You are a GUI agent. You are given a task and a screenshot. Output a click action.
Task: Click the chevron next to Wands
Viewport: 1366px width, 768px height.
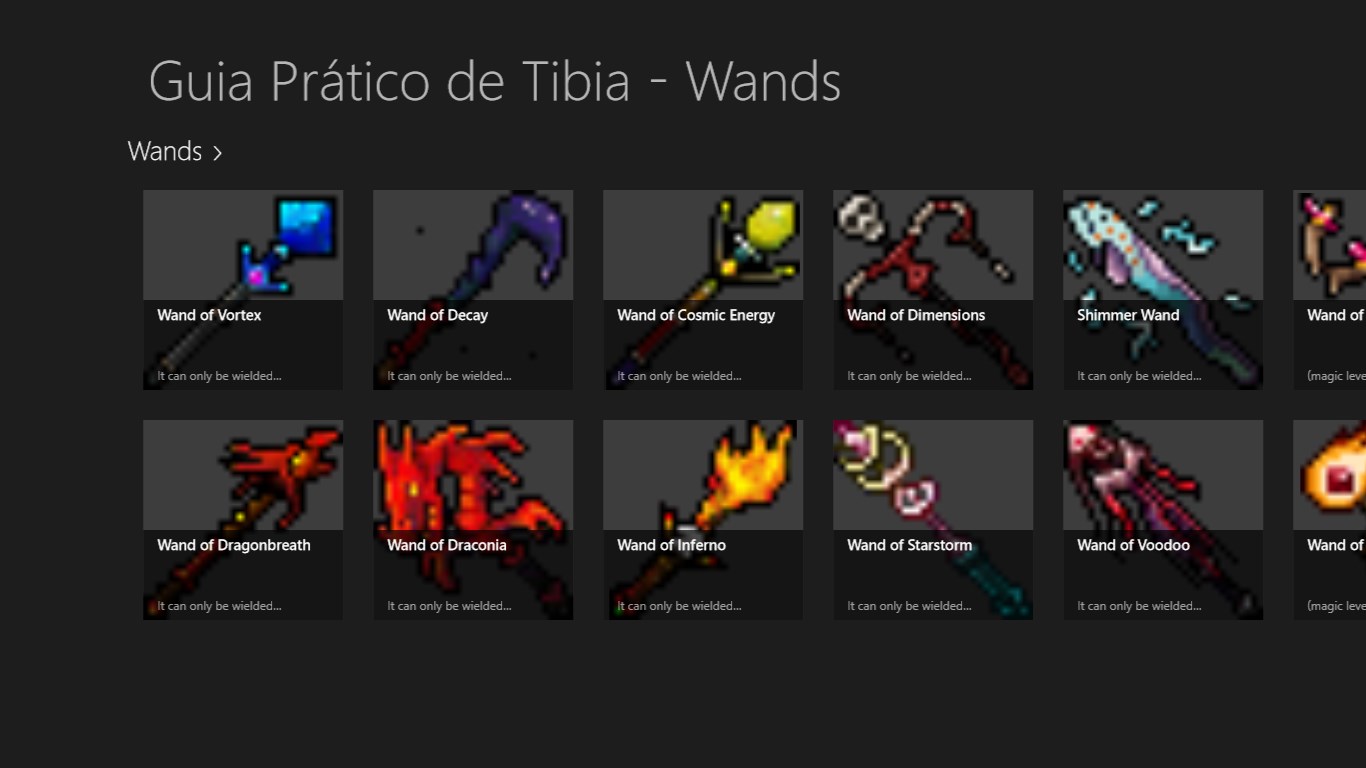tap(217, 153)
